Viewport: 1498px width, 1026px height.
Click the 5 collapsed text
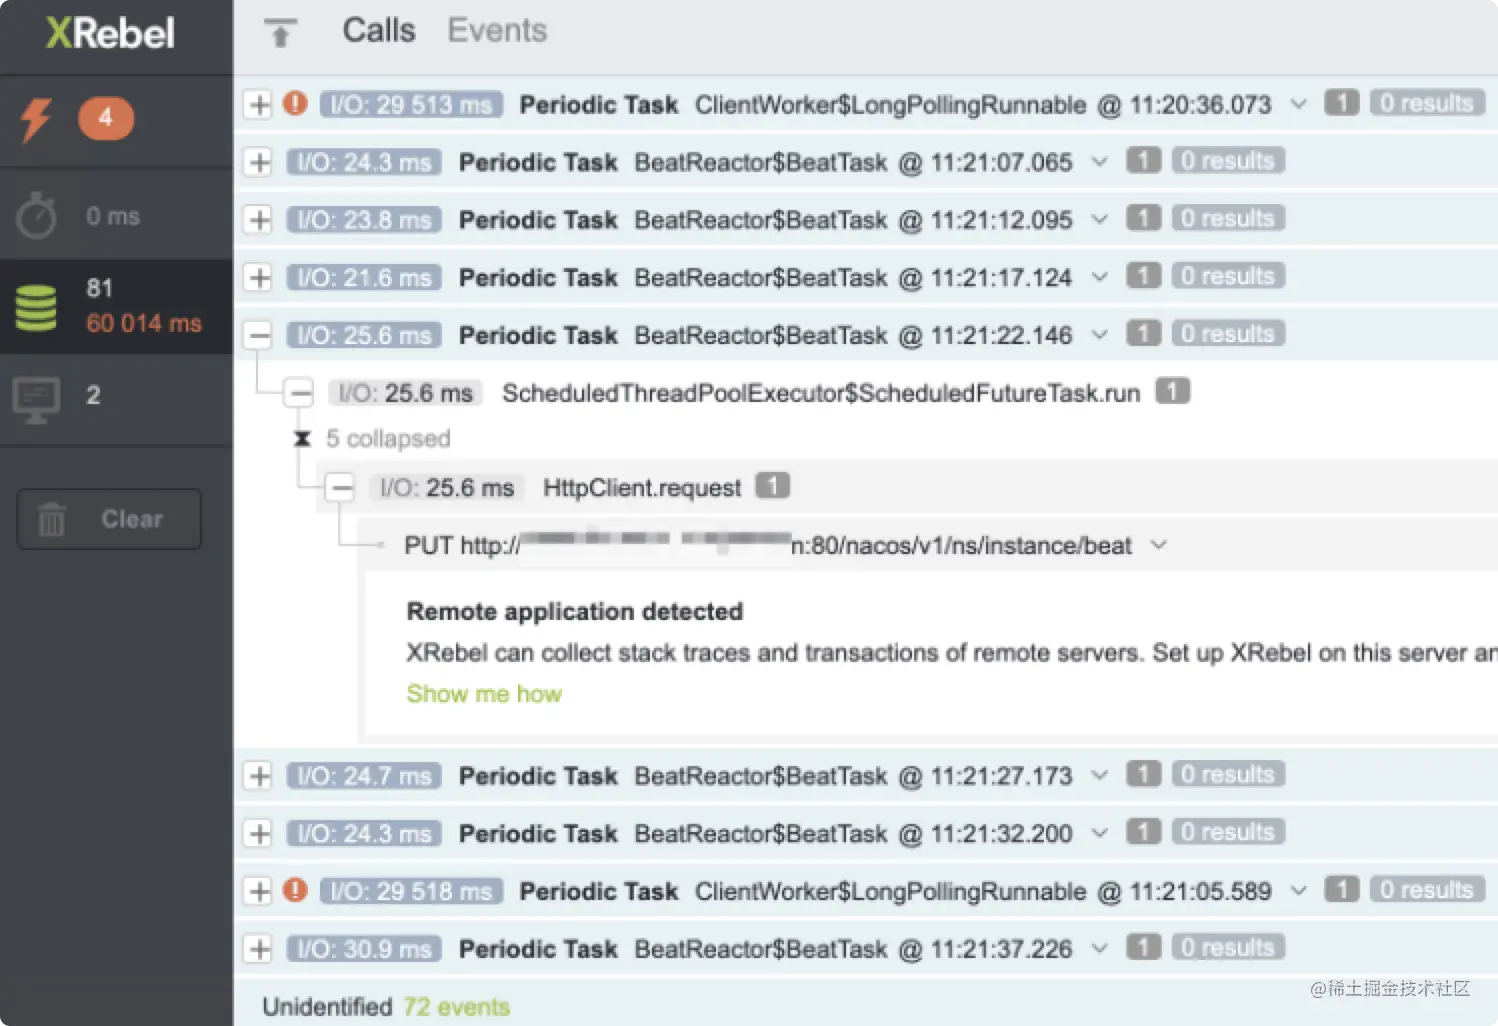[388, 438]
